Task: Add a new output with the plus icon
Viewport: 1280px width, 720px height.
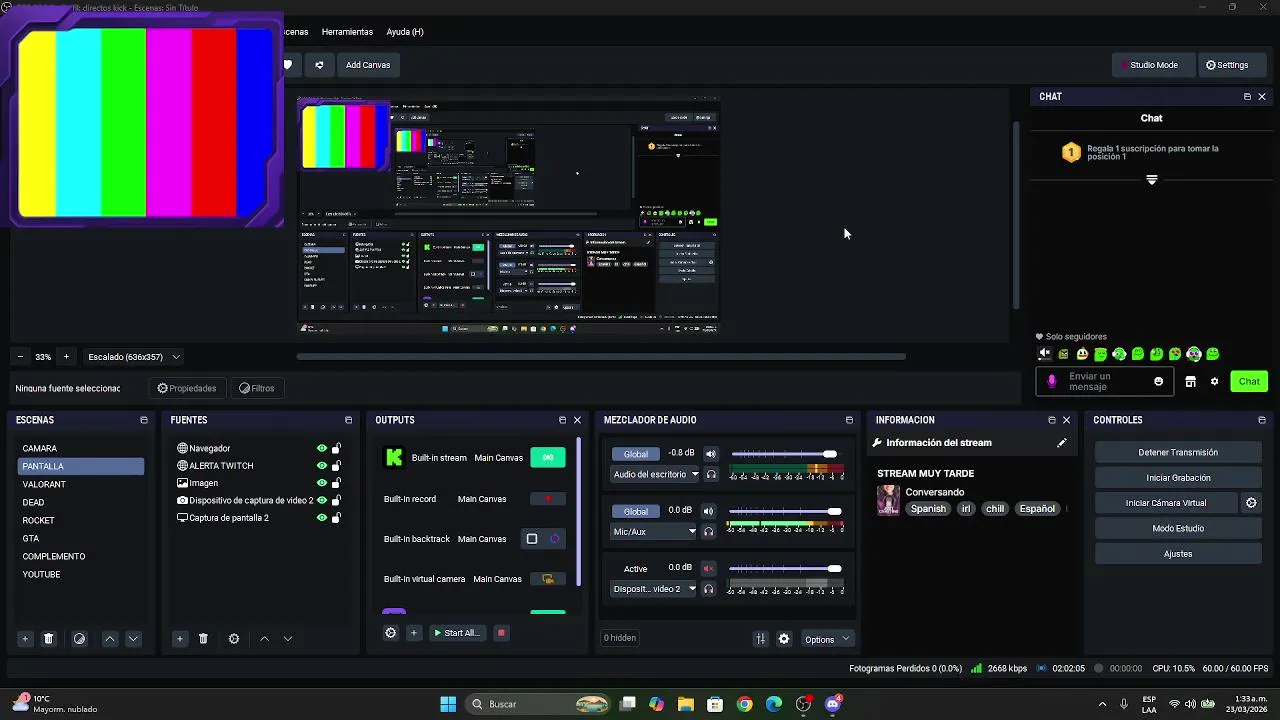Action: (x=413, y=633)
